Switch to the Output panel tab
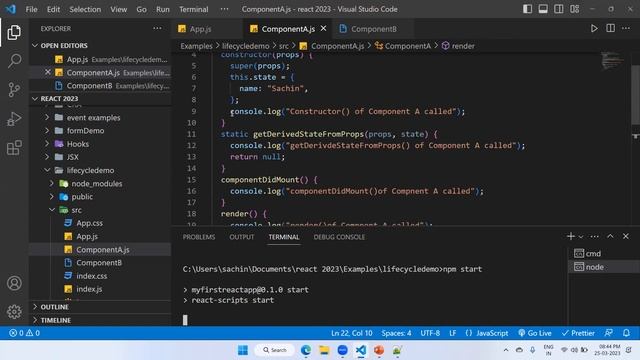Image resolution: width=640 pixels, height=360 pixels. (x=242, y=237)
